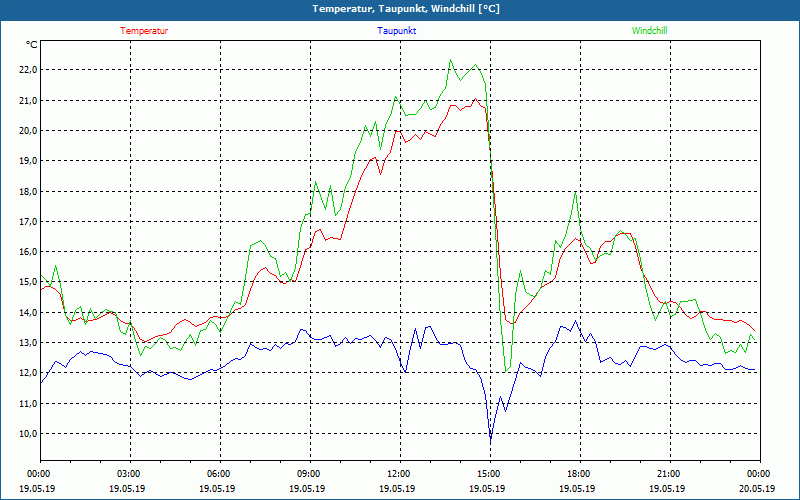The height and width of the screenshot is (500, 800).
Task: Click the 16,0 y-axis value
Action: (x=29, y=252)
